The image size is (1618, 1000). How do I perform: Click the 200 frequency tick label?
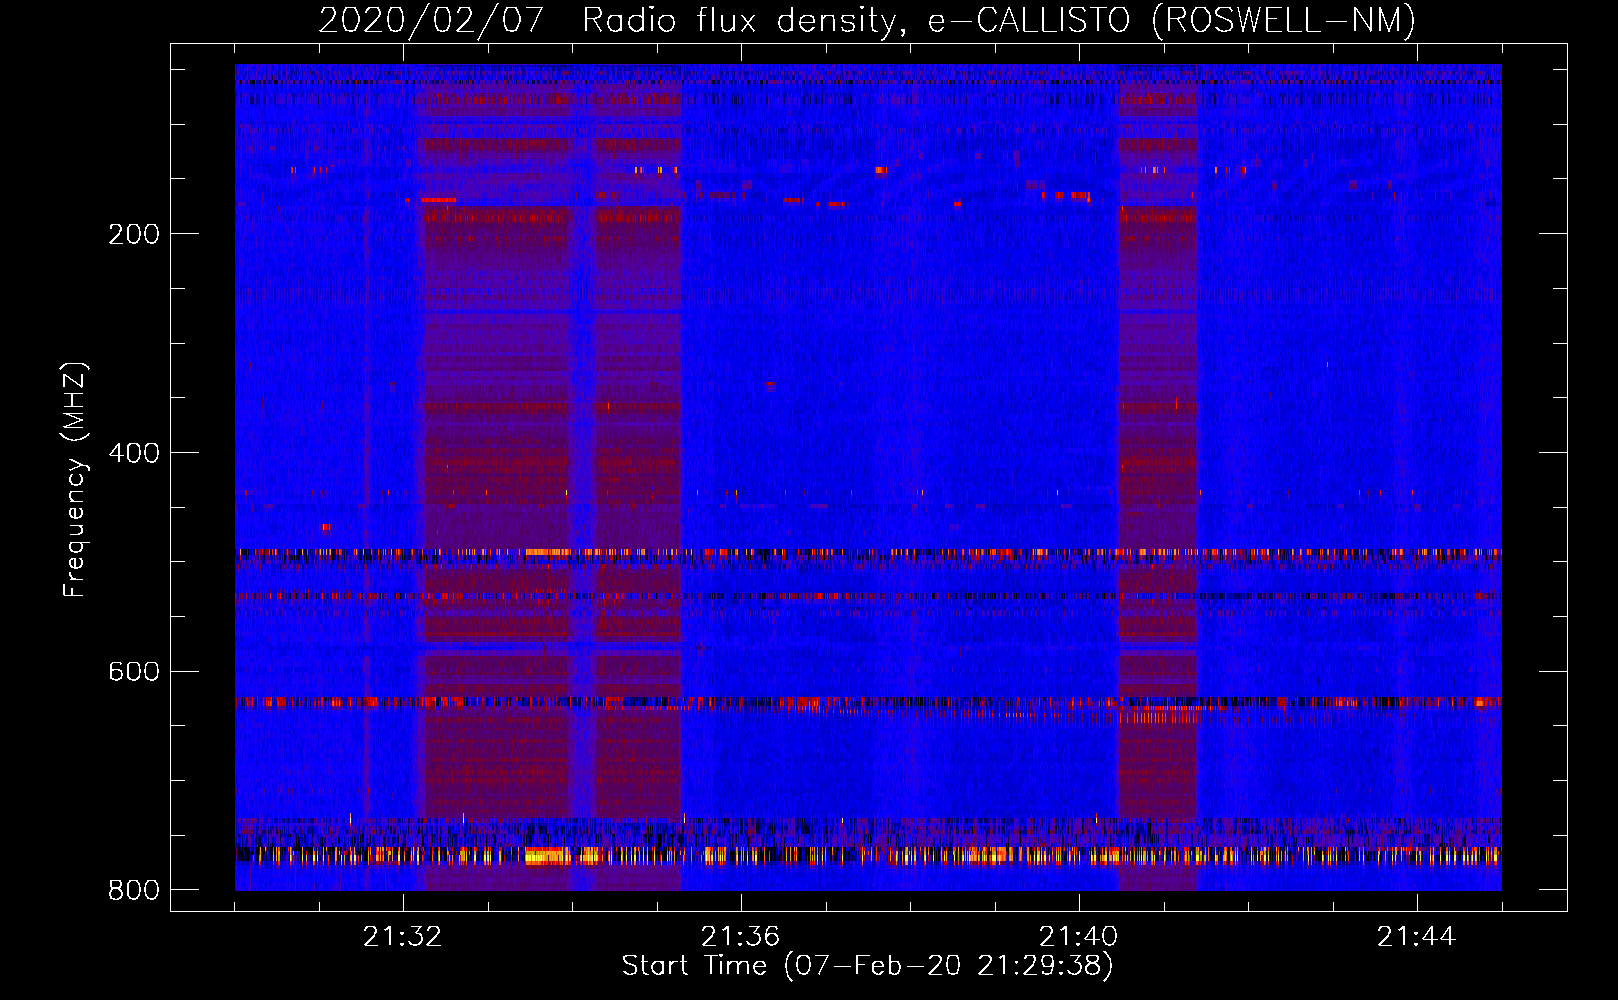(x=134, y=234)
